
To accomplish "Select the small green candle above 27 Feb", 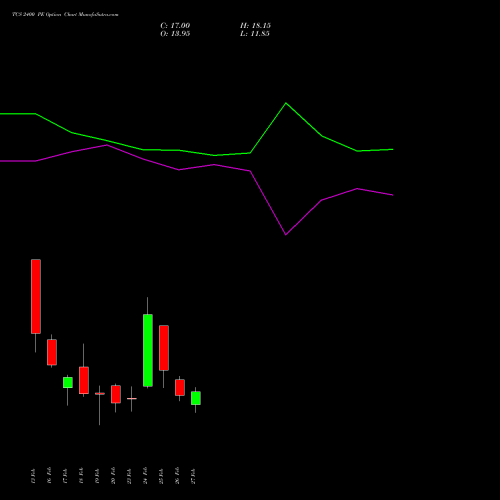I will click(x=196, y=398).
